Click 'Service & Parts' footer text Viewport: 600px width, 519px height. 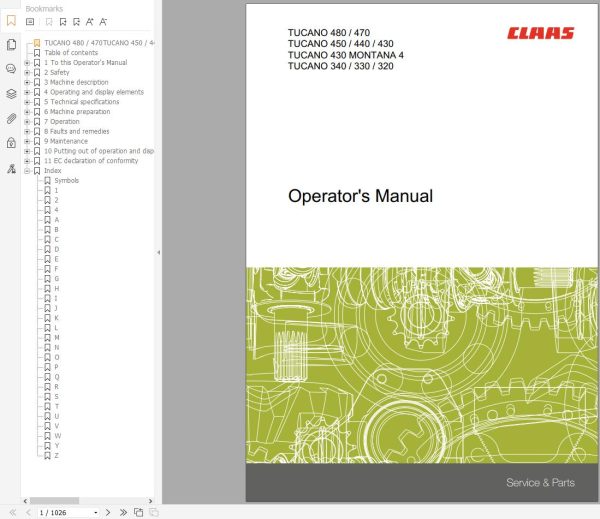tap(540, 483)
